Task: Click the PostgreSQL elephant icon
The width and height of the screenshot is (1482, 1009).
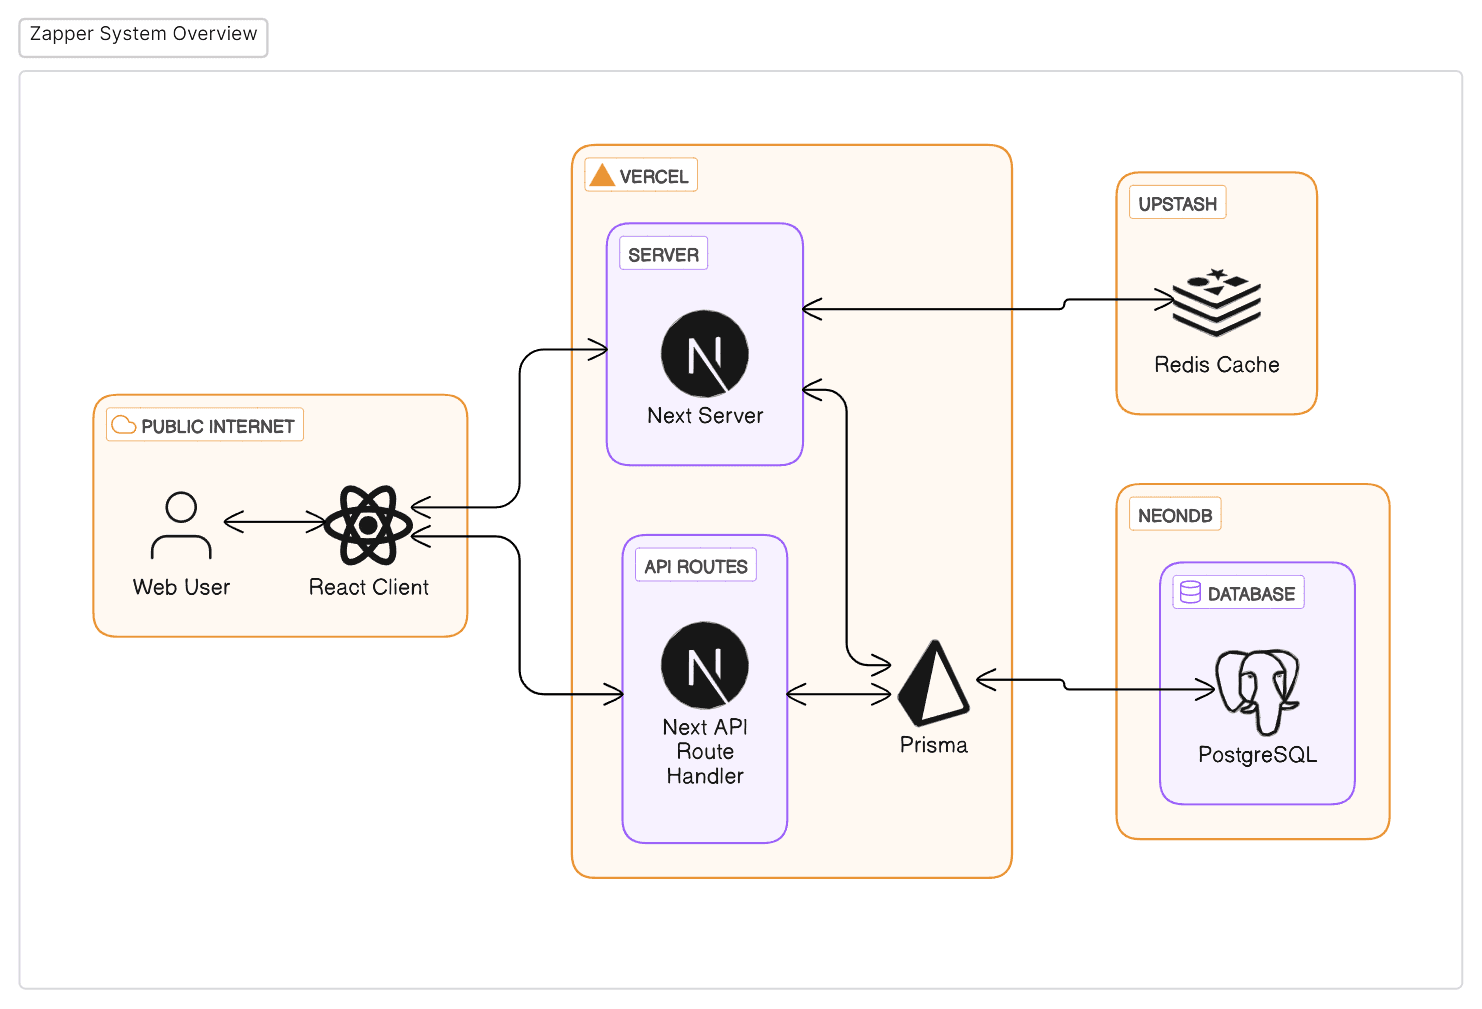Action: [x=1258, y=692]
